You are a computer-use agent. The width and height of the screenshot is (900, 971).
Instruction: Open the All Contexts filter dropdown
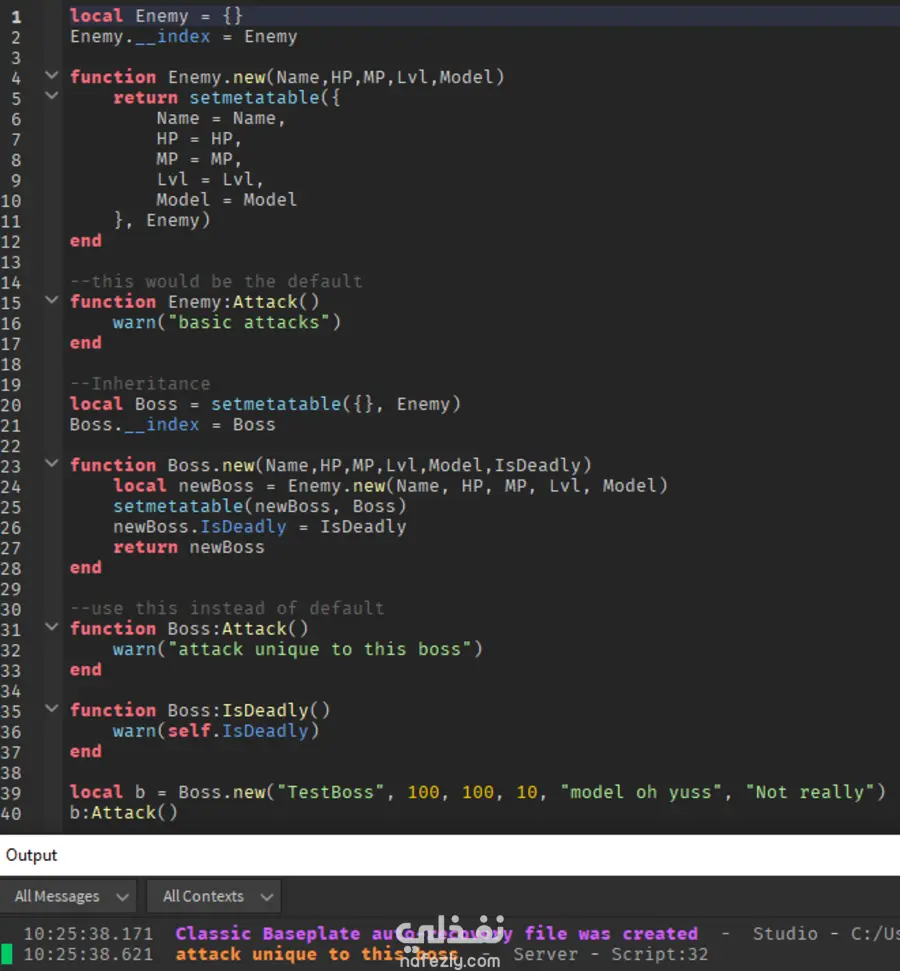click(214, 896)
